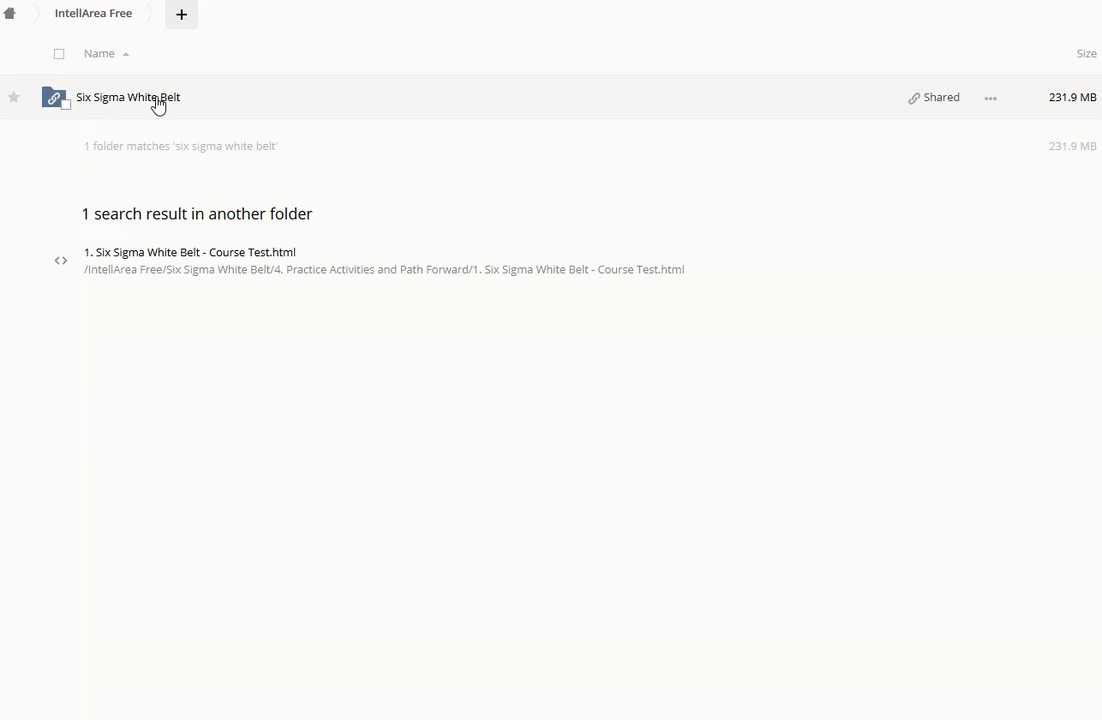Click the HTML code file icon
The height and width of the screenshot is (720, 1102).
(x=61, y=261)
